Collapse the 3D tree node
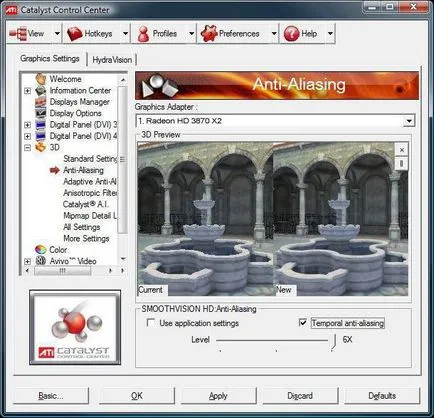This screenshot has height=418, width=434. pyautogui.click(x=27, y=147)
